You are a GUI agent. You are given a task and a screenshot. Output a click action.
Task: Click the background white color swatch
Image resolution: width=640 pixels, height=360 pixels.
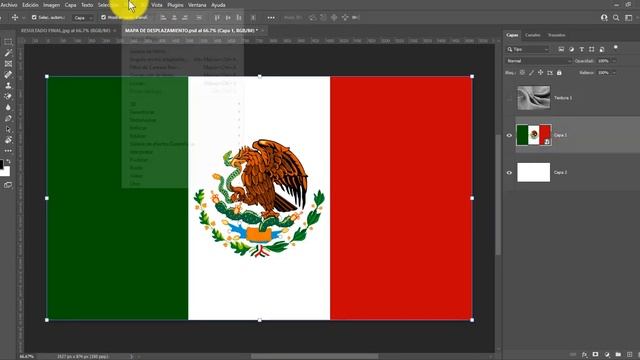point(6,172)
